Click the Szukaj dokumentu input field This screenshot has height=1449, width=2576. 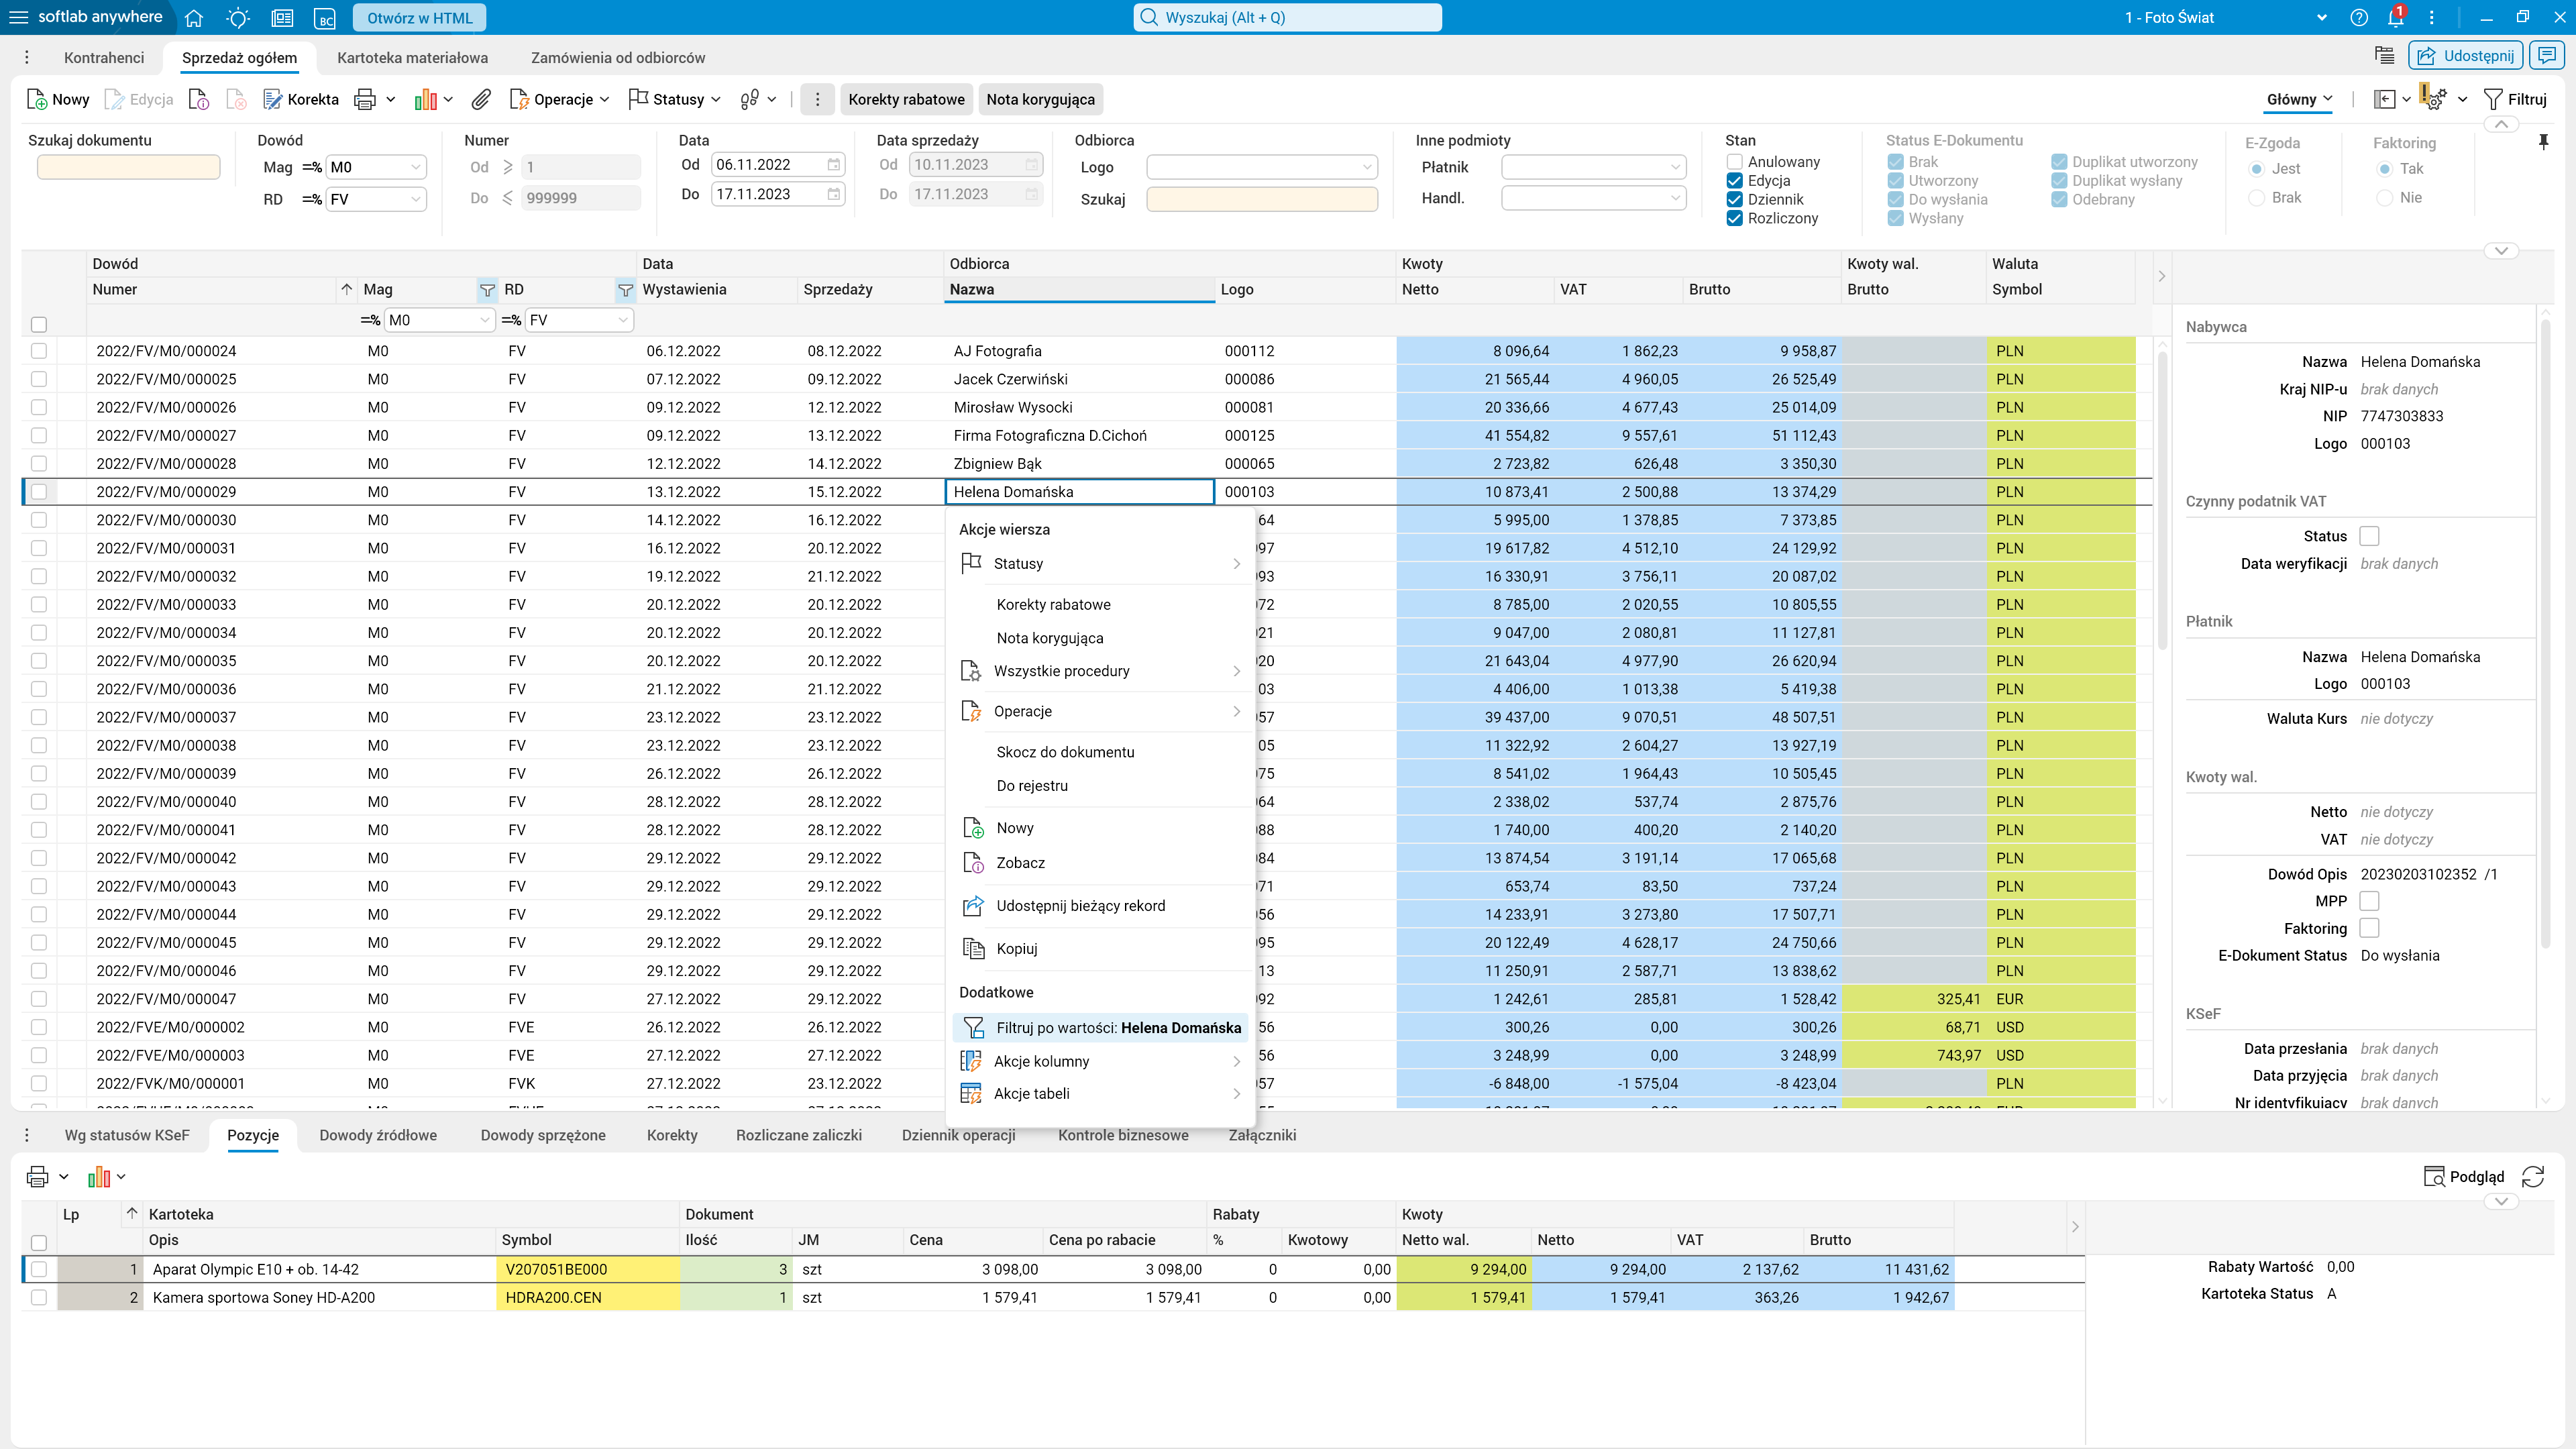[128, 167]
